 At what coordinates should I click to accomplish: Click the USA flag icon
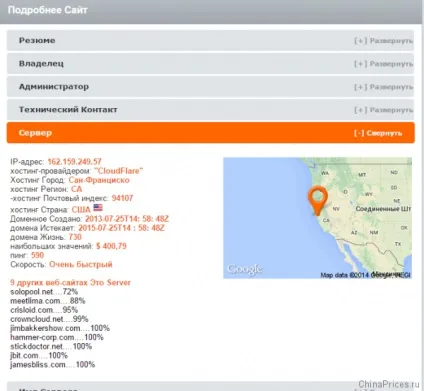click(x=98, y=208)
